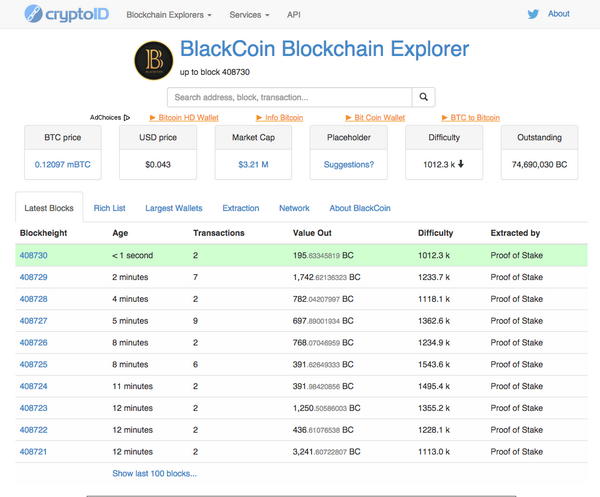This screenshot has height=497, width=600.
Task: Open the Info Bitcoin ad link
Action: 279,117
